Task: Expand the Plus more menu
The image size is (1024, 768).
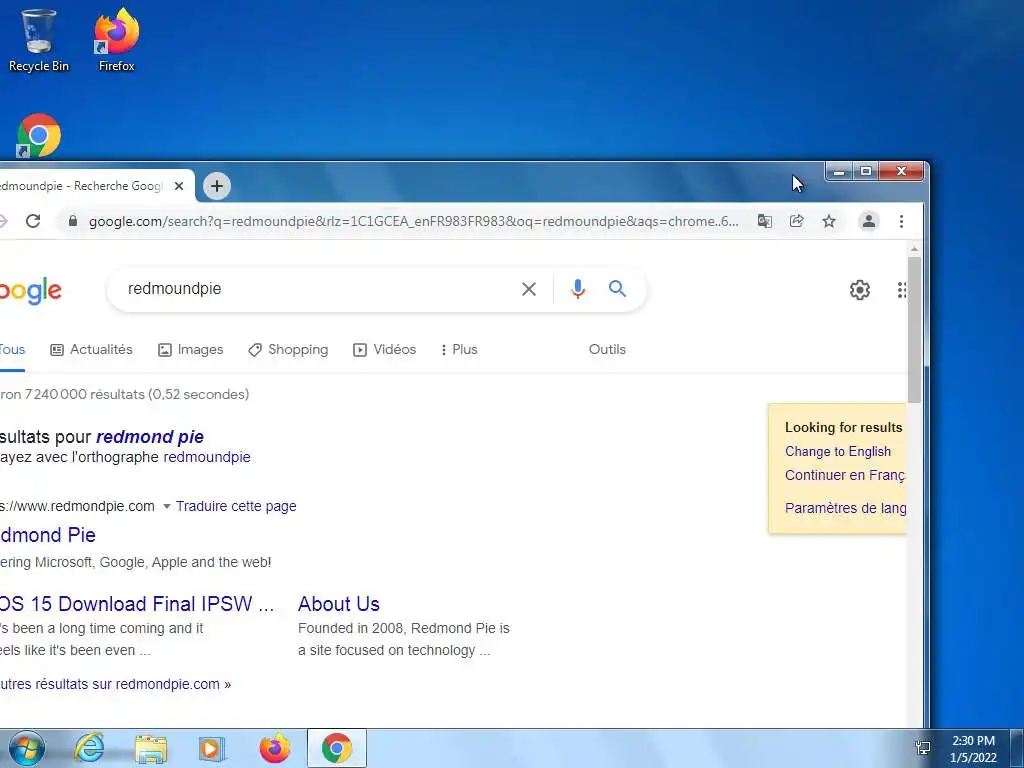Action: coord(459,349)
